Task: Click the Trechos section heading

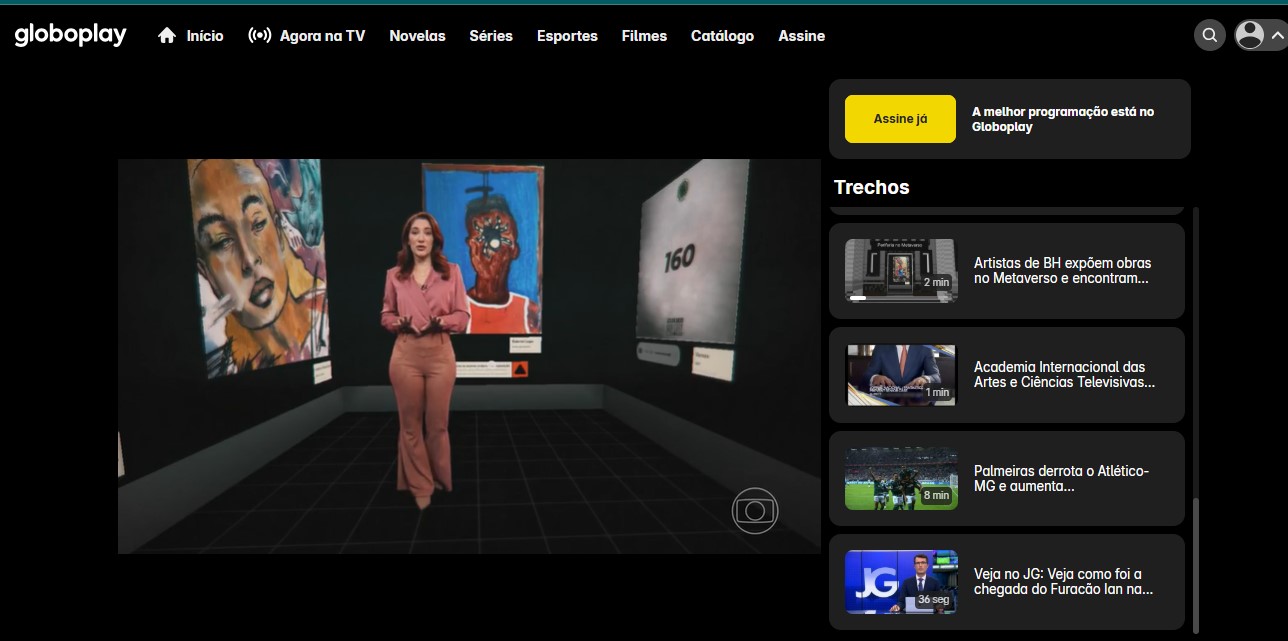Action: (872, 187)
